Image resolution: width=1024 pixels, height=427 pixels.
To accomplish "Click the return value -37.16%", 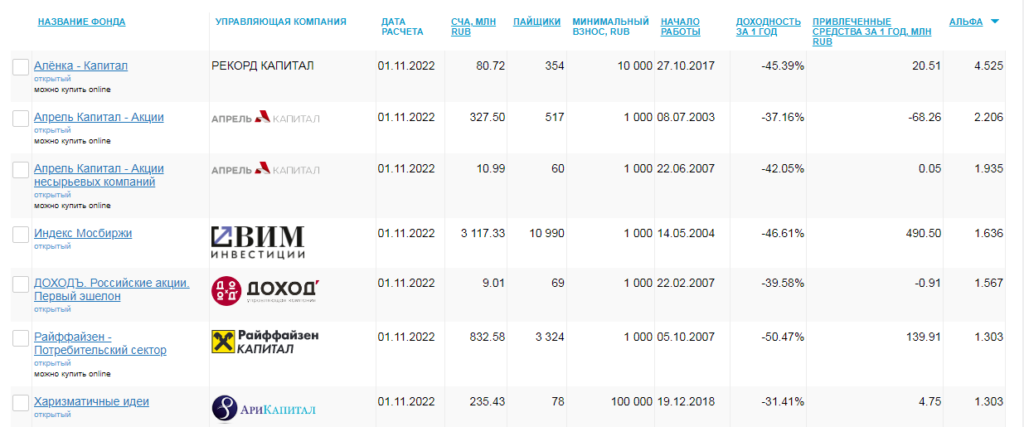I will pyautogui.click(x=783, y=117).
